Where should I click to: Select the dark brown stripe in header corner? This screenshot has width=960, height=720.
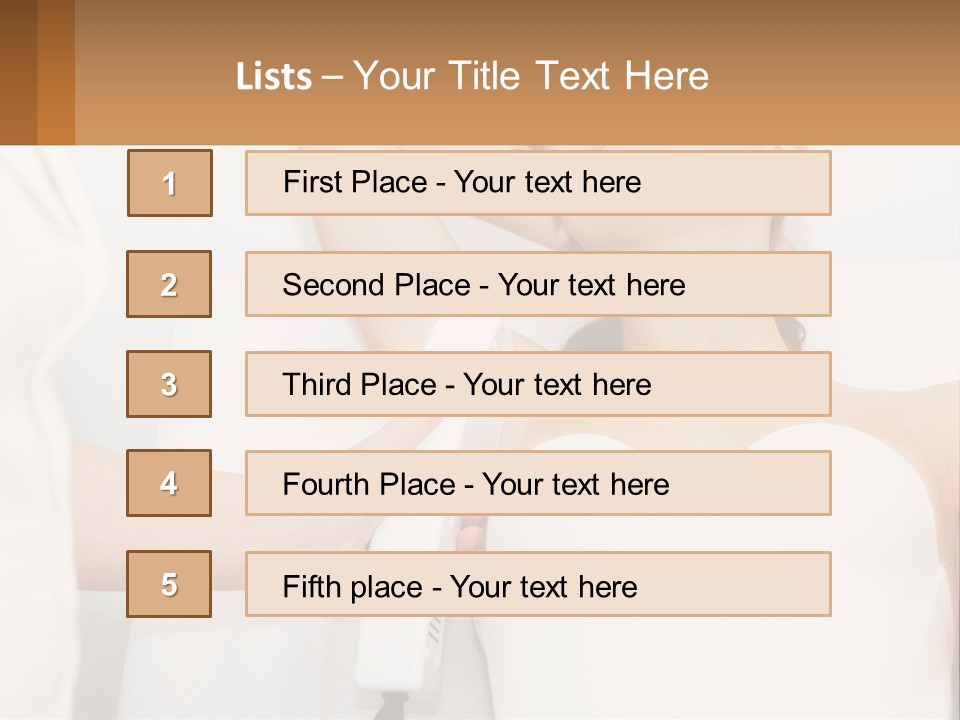coord(18,72)
